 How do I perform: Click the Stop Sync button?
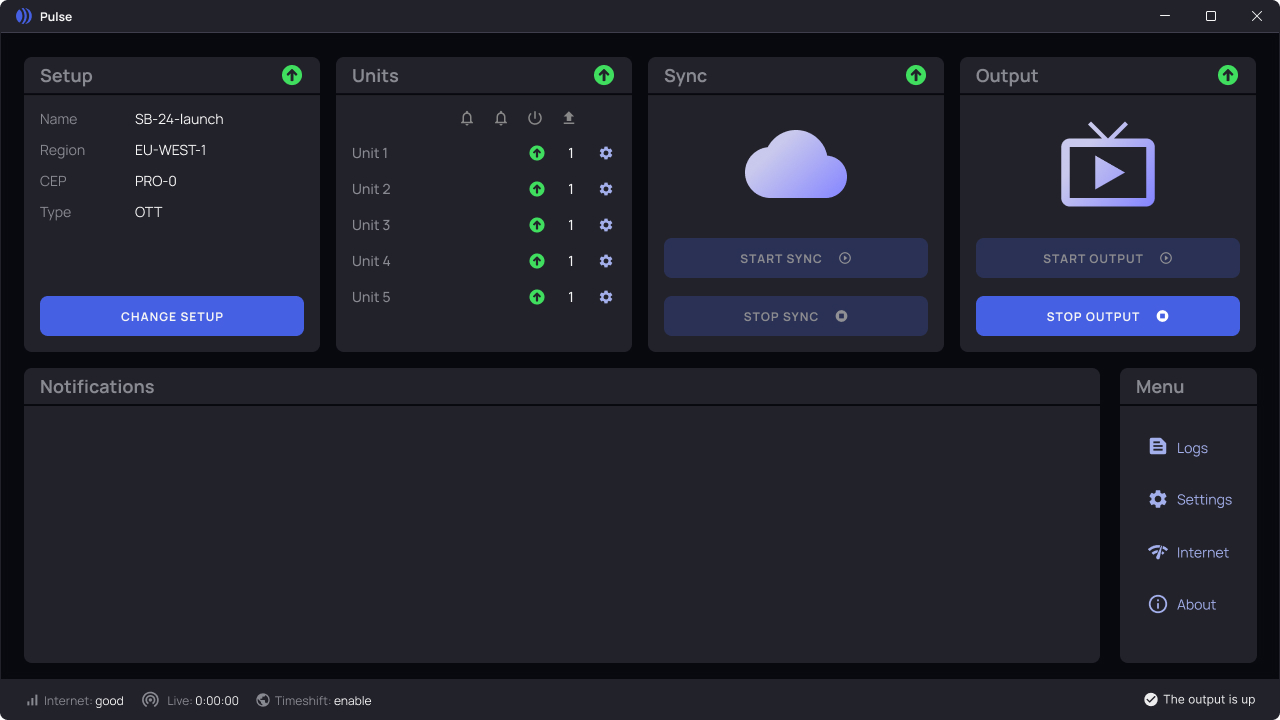click(x=796, y=316)
